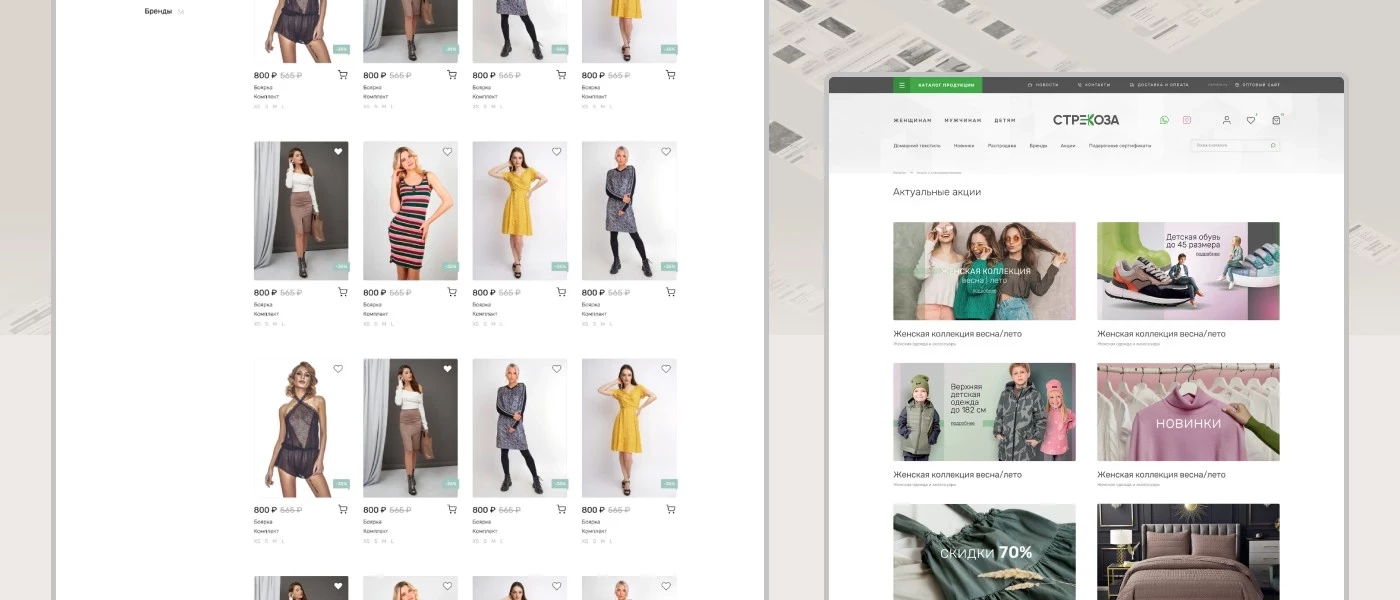Select Распродажа in the navigation bar
This screenshot has height=600, width=1400.
click(1002, 145)
